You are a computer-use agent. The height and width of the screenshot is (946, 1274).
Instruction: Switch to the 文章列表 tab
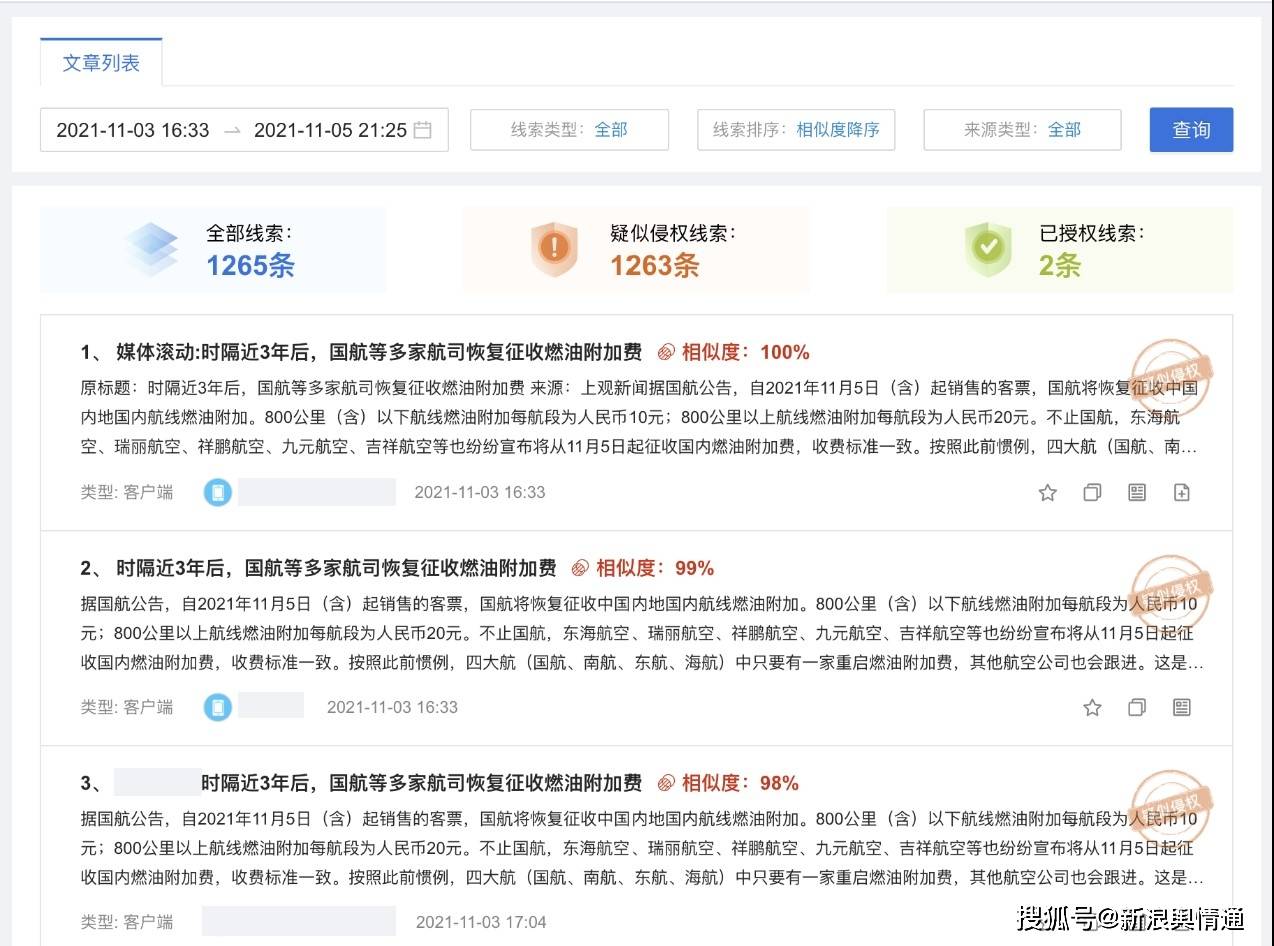coord(101,63)
